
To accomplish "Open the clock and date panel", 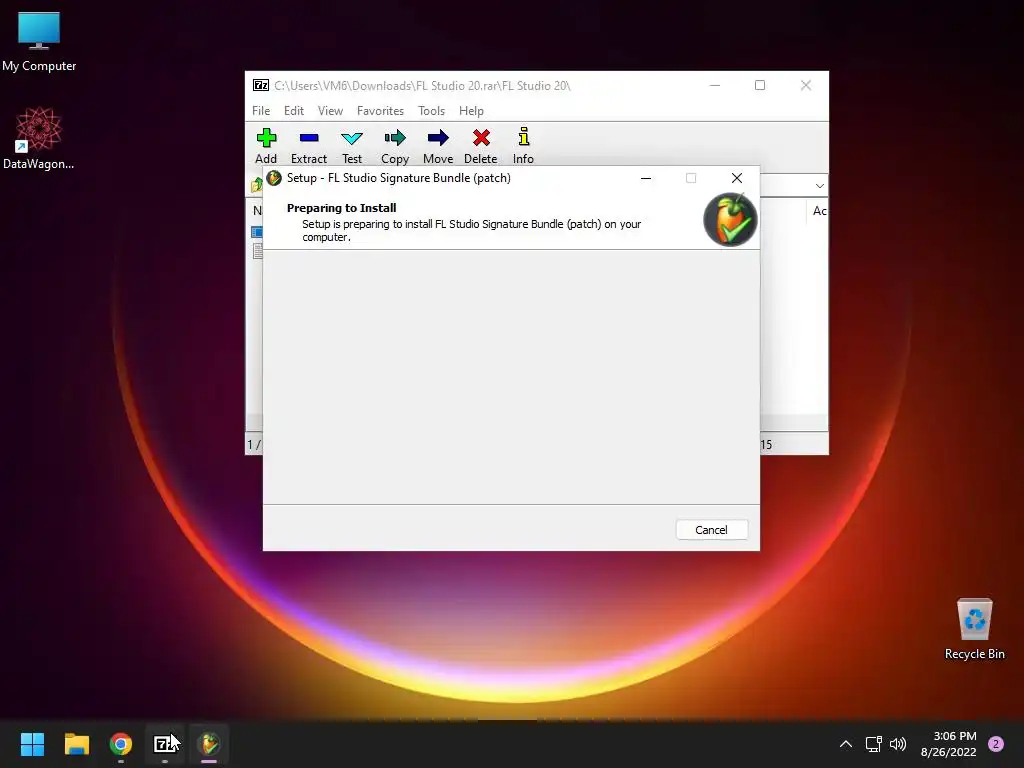I will coord(949,744).
